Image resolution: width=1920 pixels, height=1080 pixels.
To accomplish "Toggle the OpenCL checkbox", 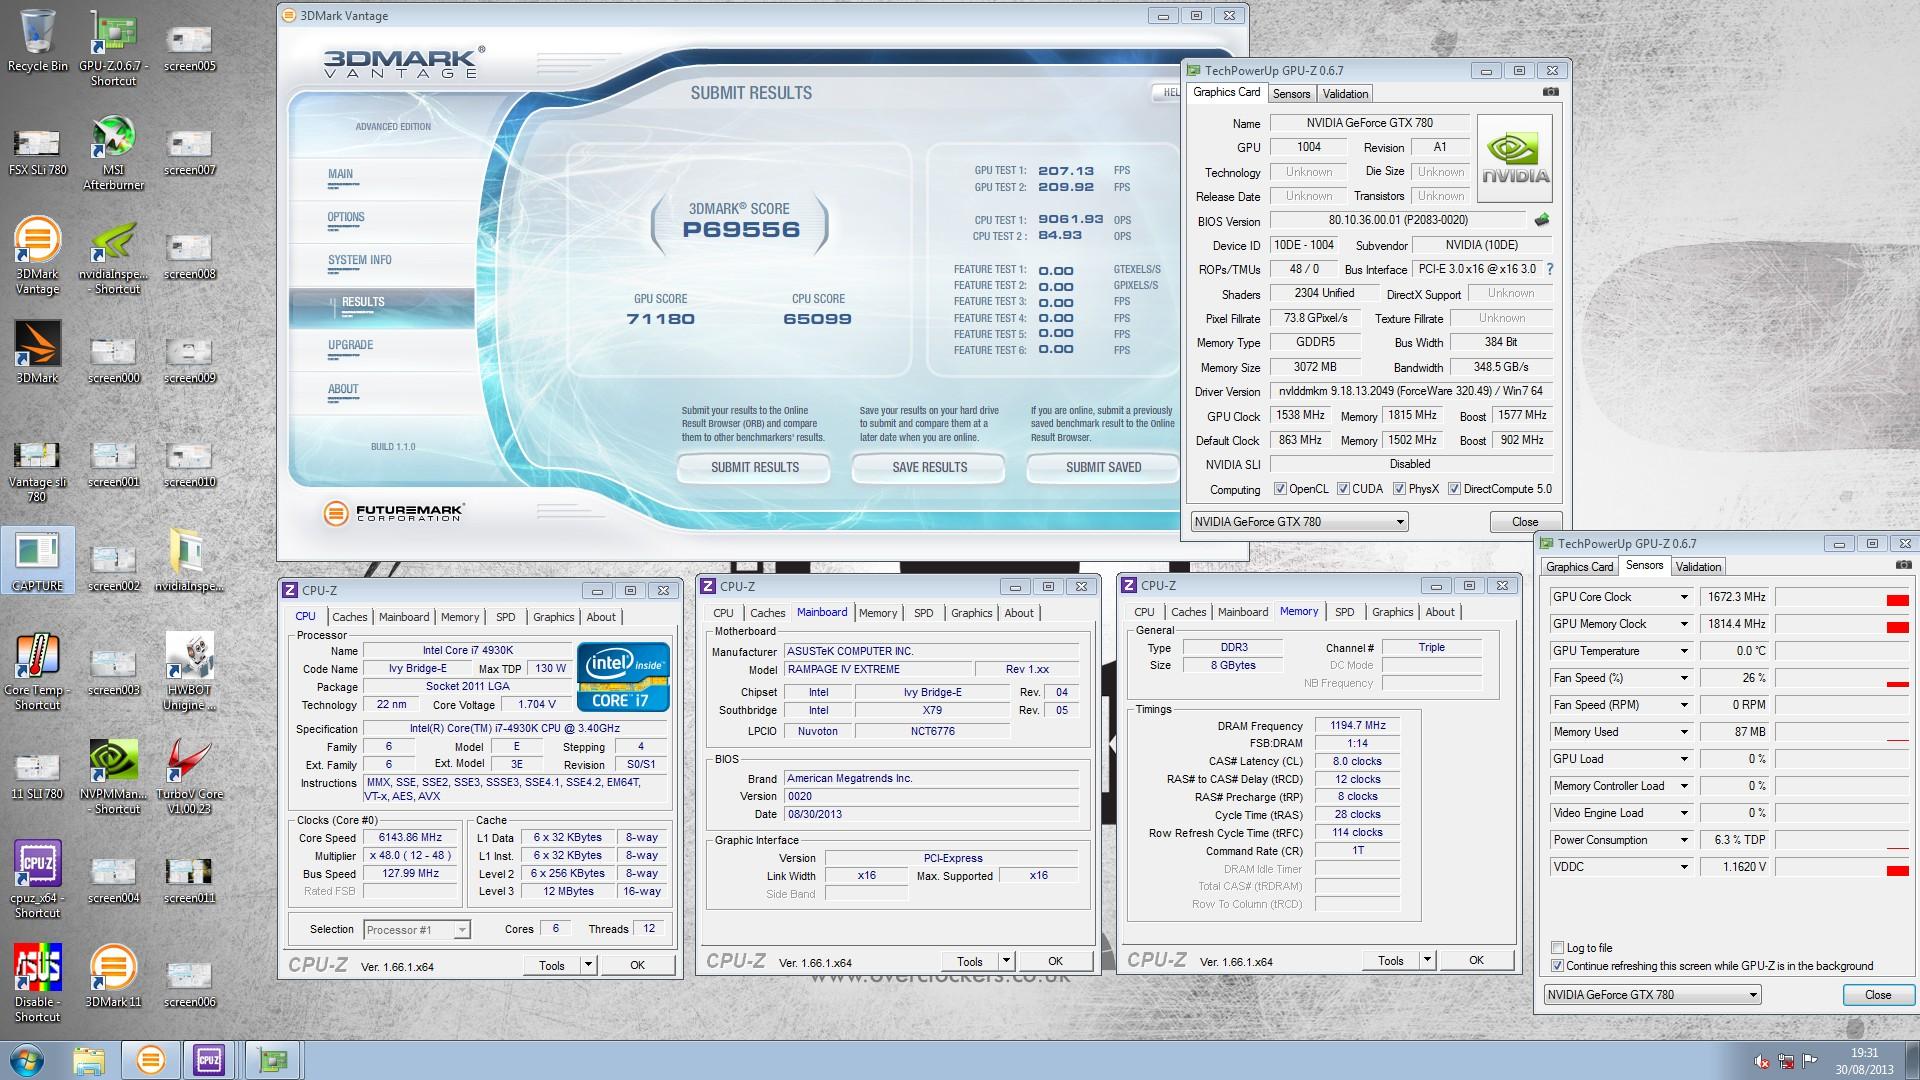I will [x=1280, y=489].
